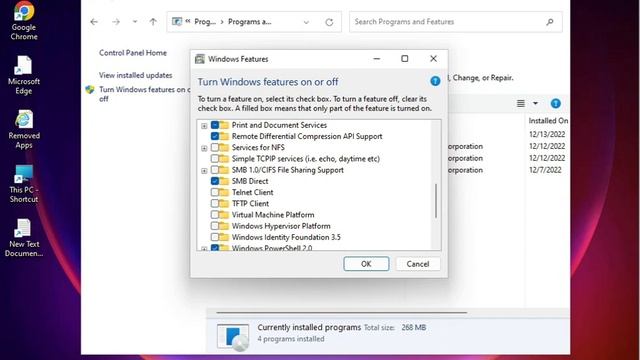Image resolution: width=640 pixels, height=360 pixels.
Task: Expand Print and Document Services node
Action: point(204,126)
